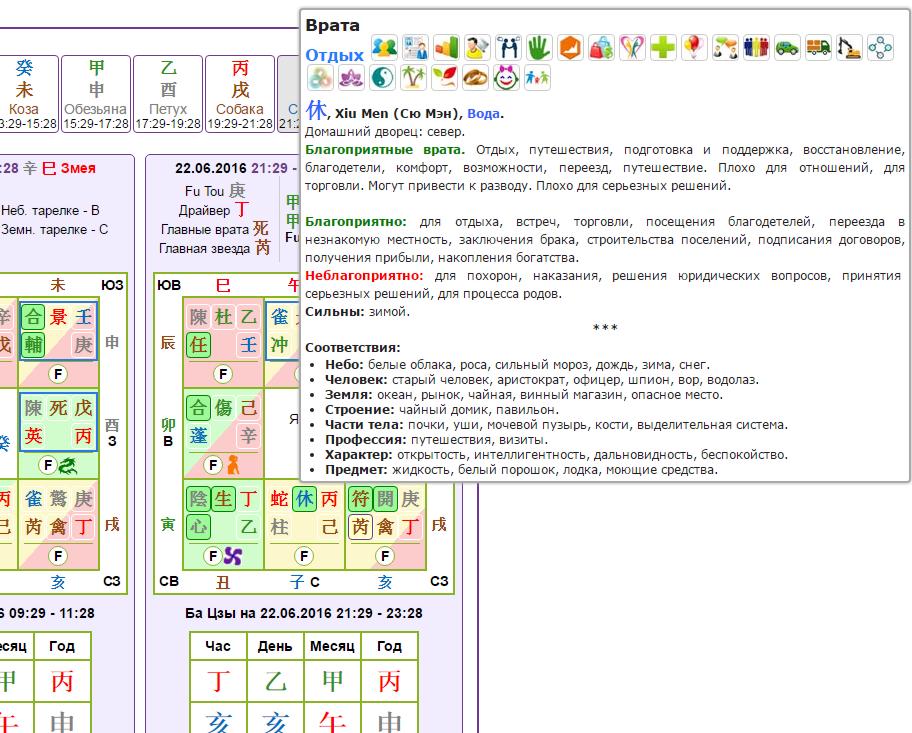The width and height of the screenshot is (912, 733).
Task: Click the 傷 gate in the chart
Action: pyautogui.click(x=223, y=408)
